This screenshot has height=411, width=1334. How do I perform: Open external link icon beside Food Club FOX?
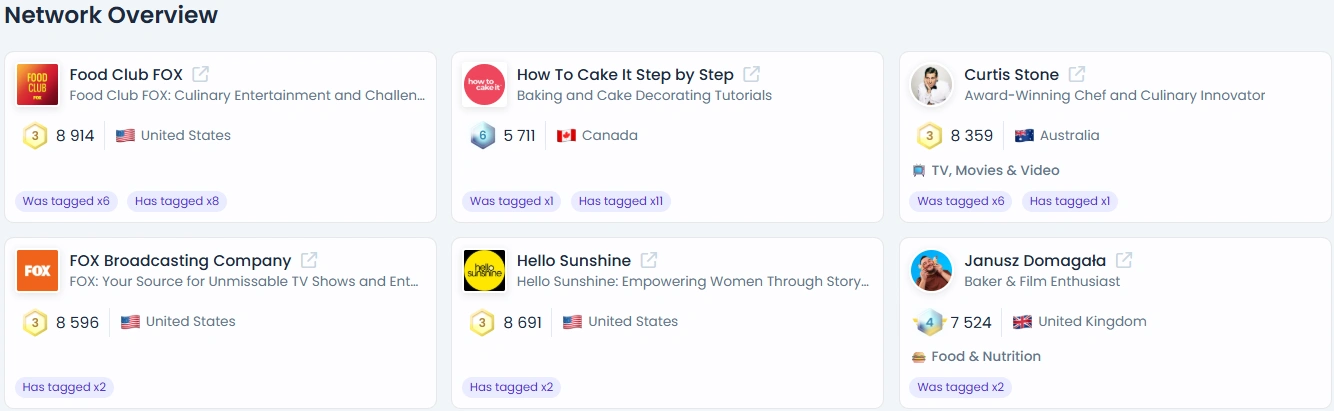coord(201,74)
